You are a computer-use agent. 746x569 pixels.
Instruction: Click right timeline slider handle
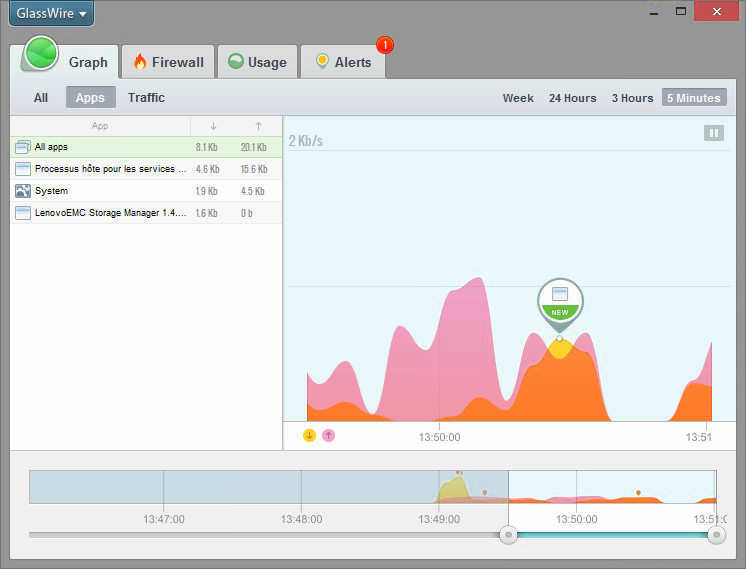717,535
